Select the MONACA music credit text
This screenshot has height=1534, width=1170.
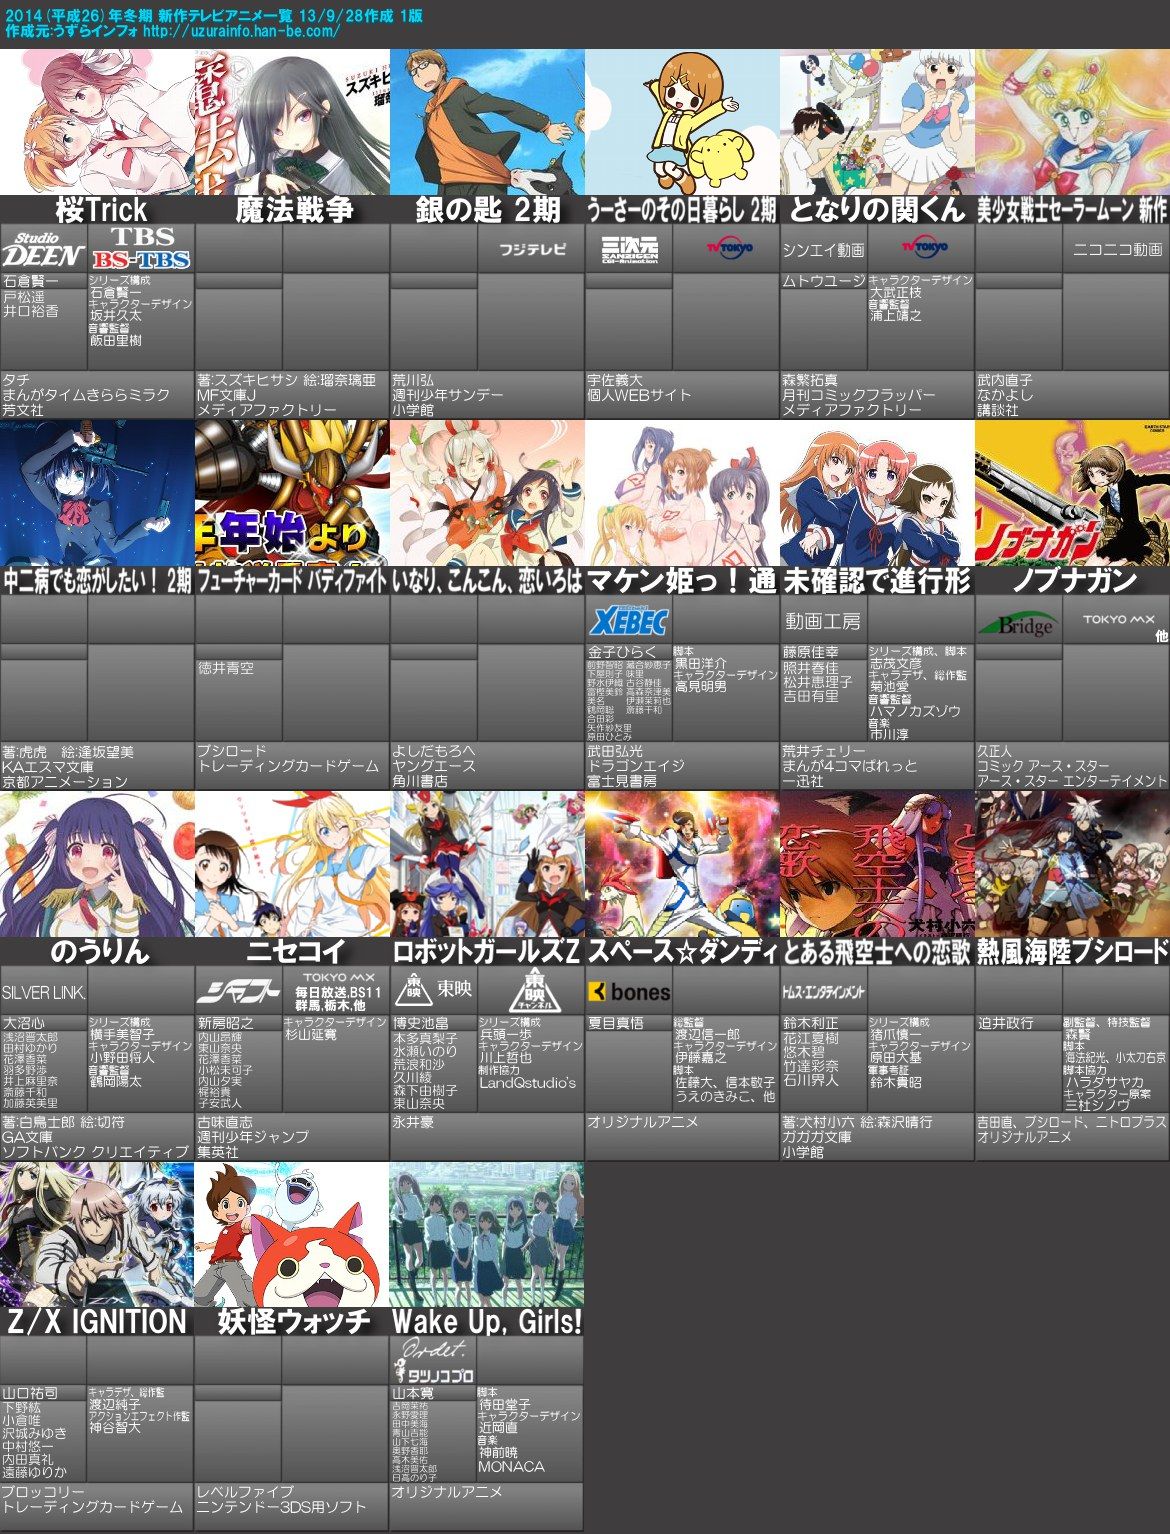point(511,1467)
